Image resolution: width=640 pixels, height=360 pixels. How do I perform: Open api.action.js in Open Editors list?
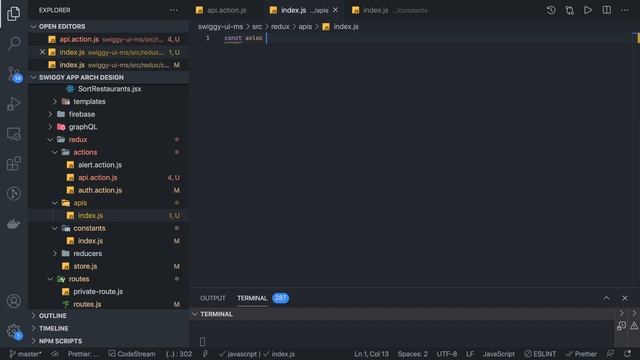(x=108, y=39)
